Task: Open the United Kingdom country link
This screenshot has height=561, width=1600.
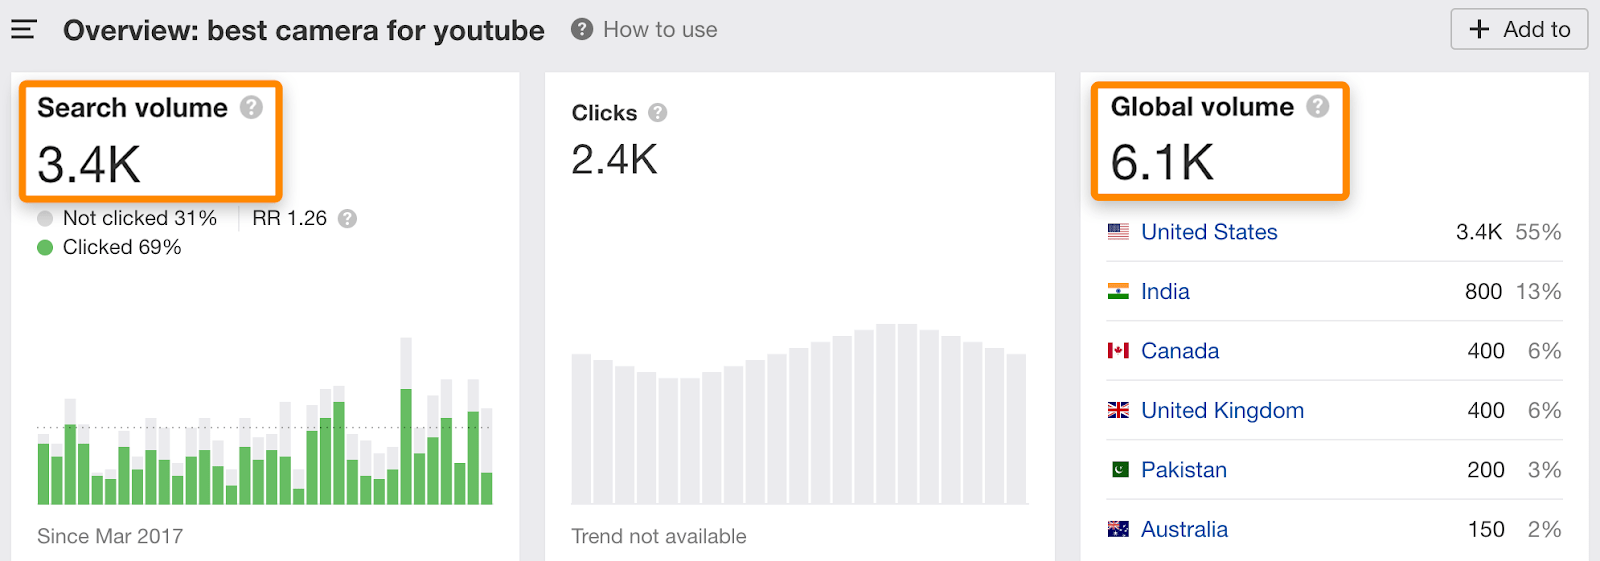Action: pyautogui.click(x=1222, y=410)
